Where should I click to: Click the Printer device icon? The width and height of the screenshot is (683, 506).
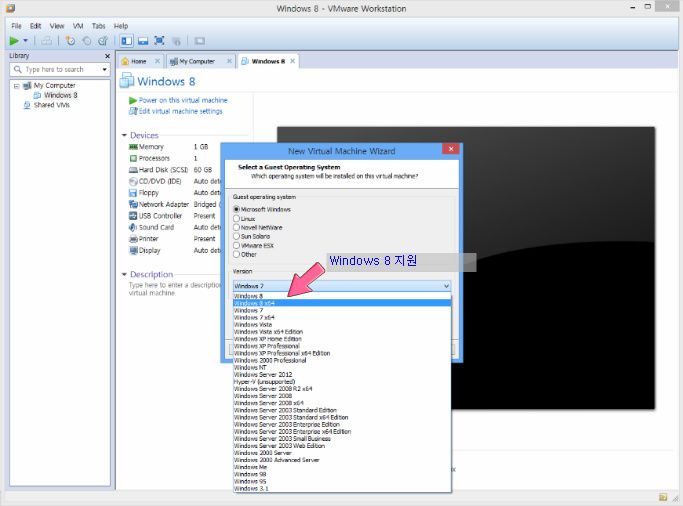(x=133, y=239)
